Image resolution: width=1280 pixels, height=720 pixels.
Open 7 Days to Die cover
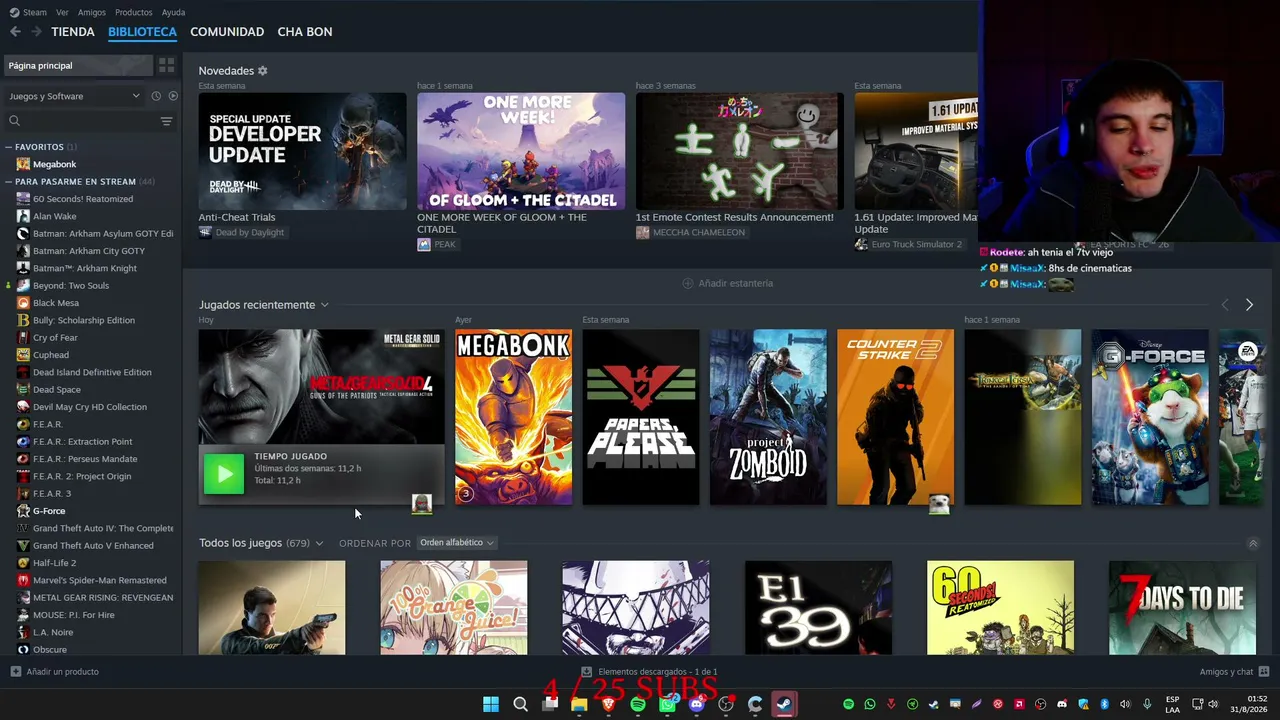[x=1182, y=608]
